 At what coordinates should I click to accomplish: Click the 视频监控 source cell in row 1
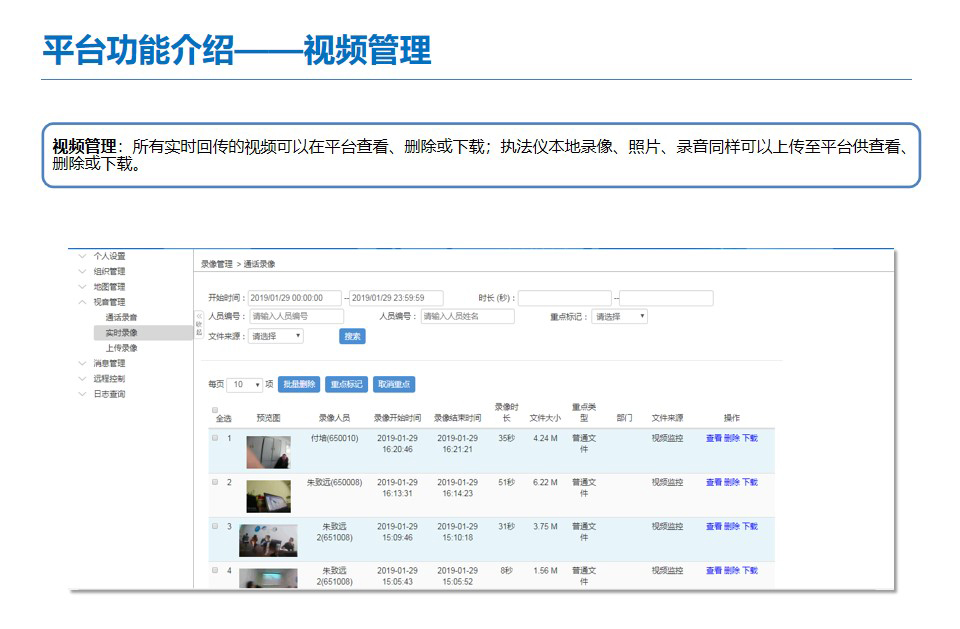click(667, 439)
